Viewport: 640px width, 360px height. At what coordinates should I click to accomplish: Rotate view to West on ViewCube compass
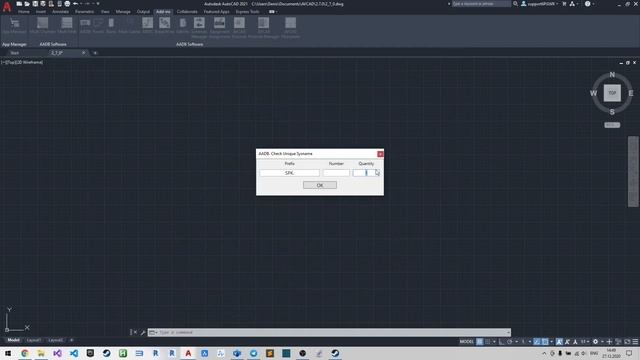click(x=593, y=93)
